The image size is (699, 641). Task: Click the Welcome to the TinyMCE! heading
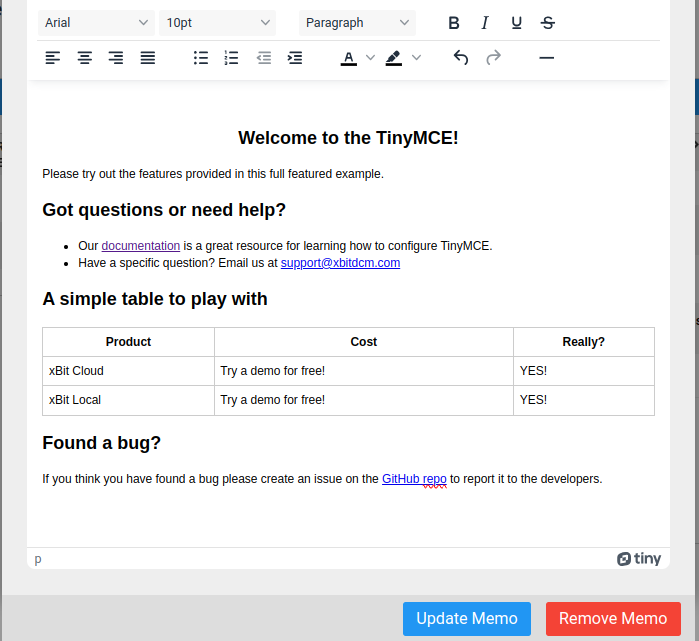pos(348,138)
